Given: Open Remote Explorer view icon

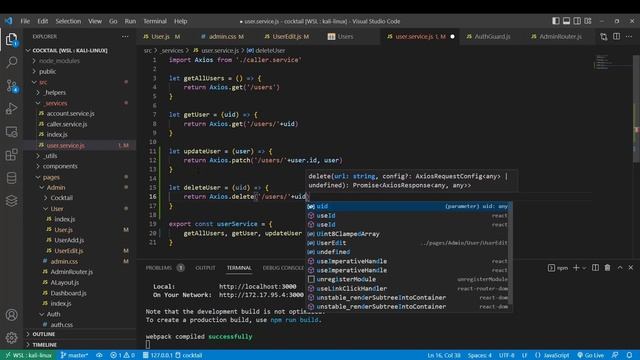Looking at the screenshot, I should pos(11,132).
